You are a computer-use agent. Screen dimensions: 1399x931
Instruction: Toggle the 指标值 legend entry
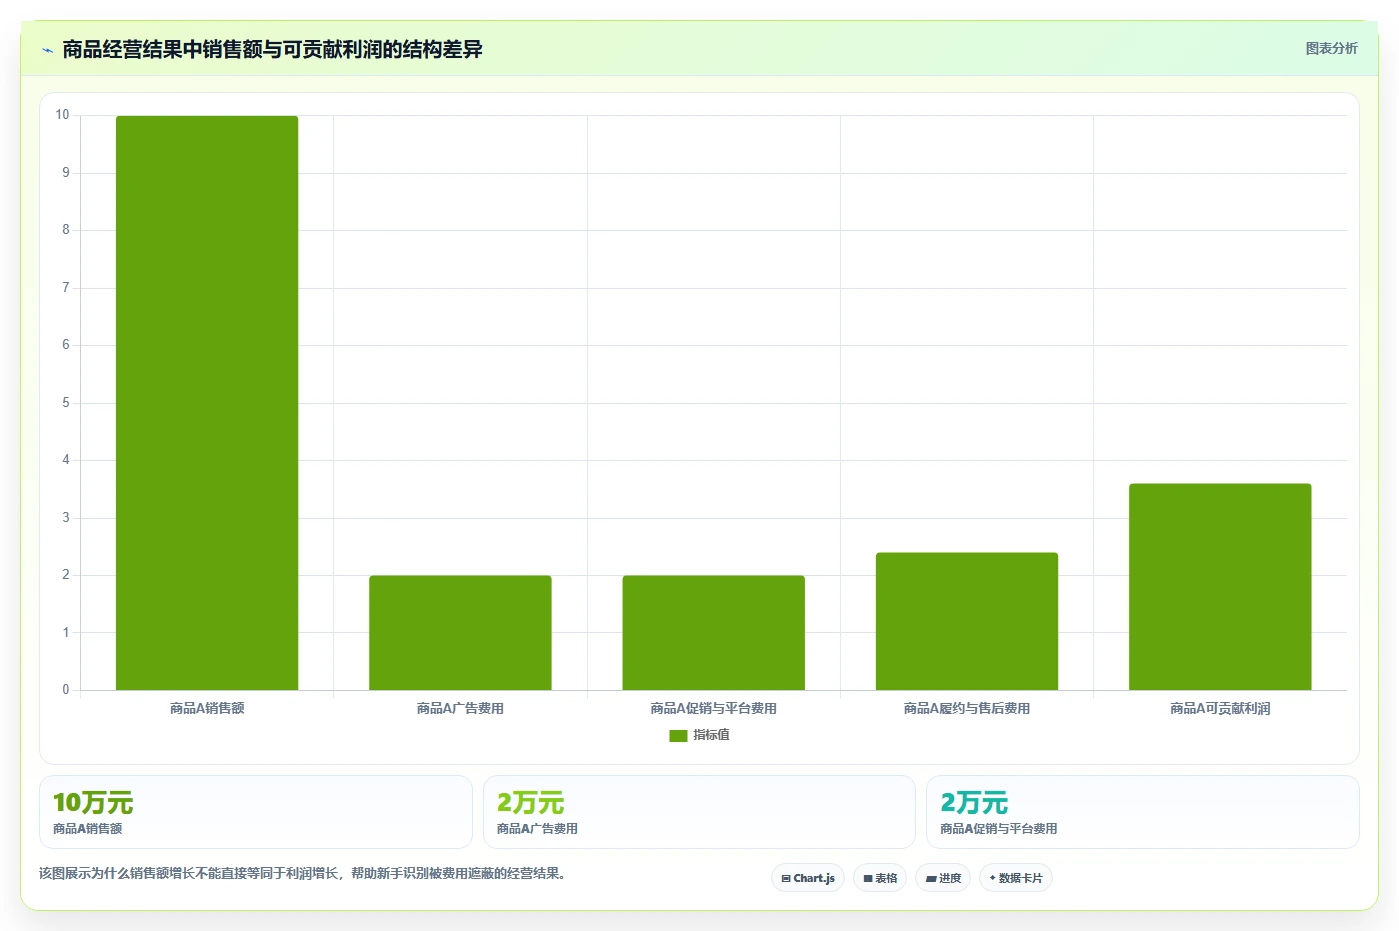700,735
